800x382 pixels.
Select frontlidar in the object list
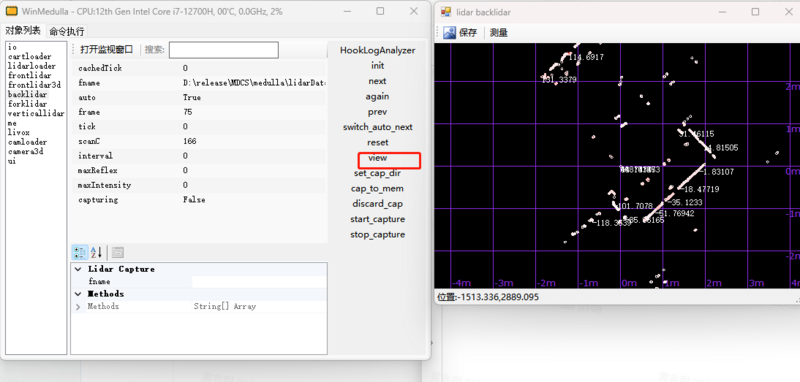(30, 75)
